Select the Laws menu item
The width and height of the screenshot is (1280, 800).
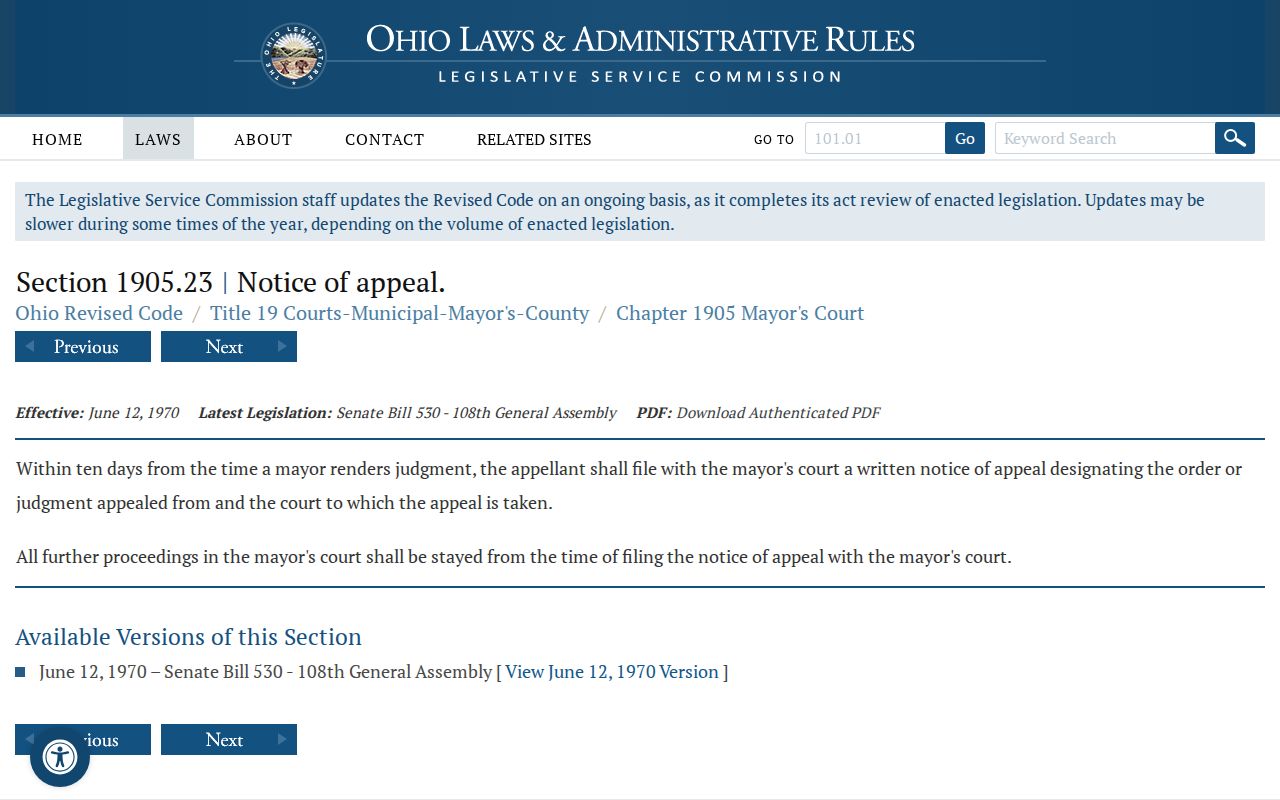(158, 139)
